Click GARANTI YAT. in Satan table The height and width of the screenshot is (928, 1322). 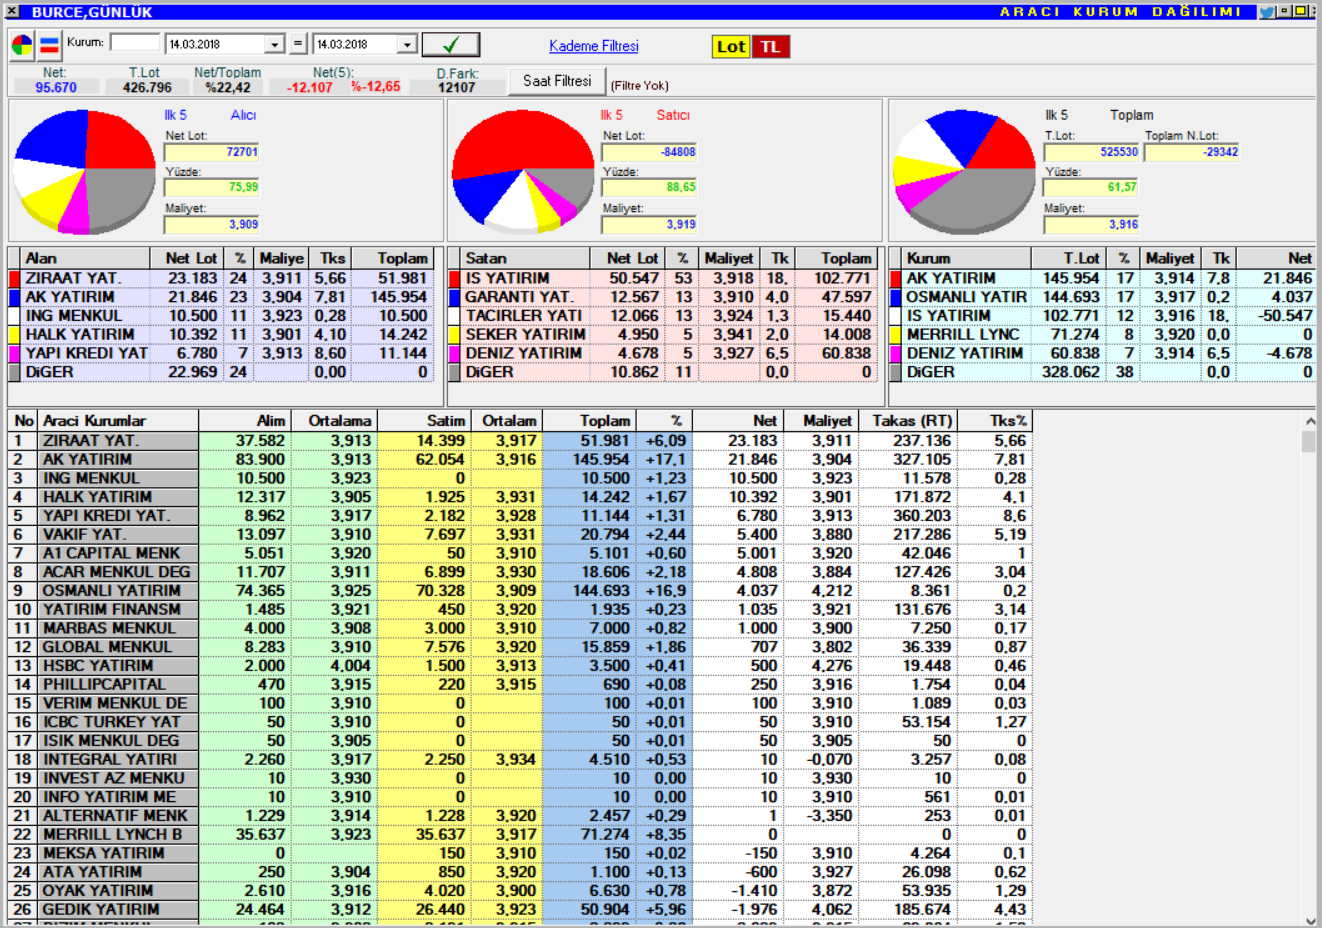coord(519,297)
